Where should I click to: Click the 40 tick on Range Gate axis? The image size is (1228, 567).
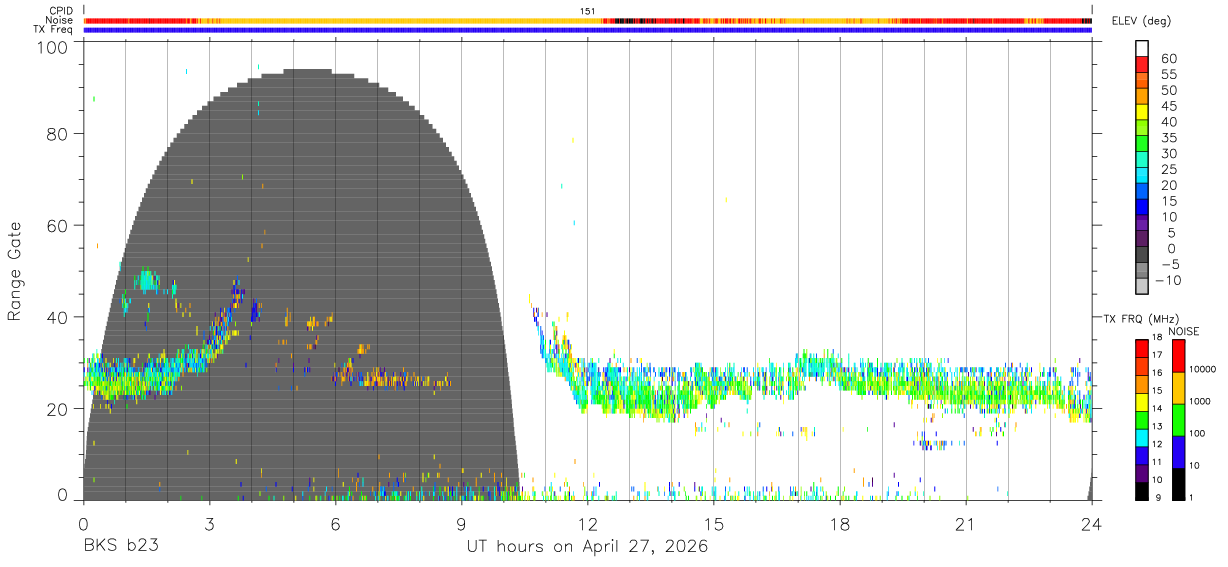(57, 317)
